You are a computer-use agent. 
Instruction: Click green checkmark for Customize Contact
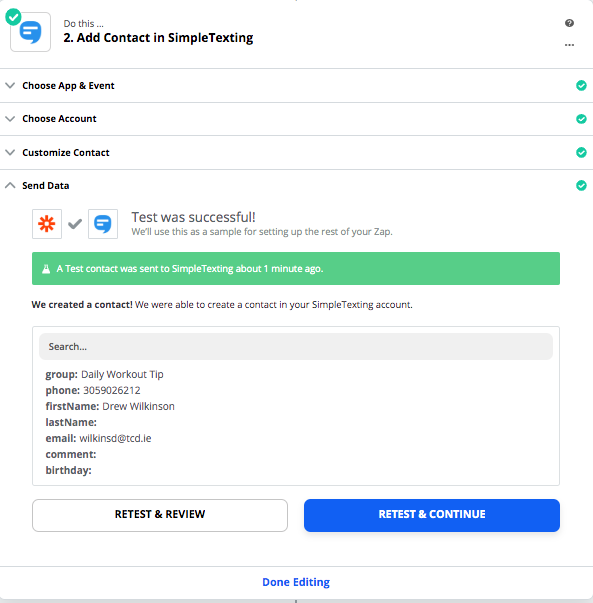coord(581,152)
